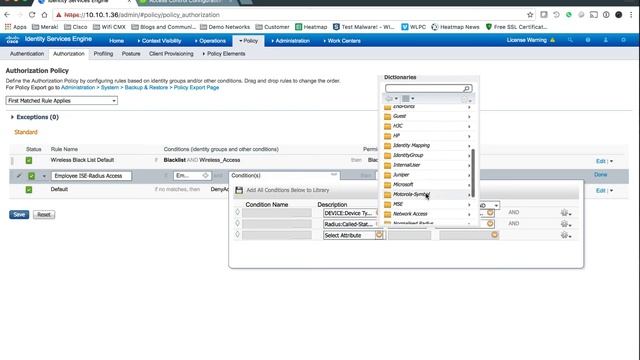This screenshot has width=640, height=360.
Task: Click the save disk icon for conditions library
Action: tap(239, 190)
